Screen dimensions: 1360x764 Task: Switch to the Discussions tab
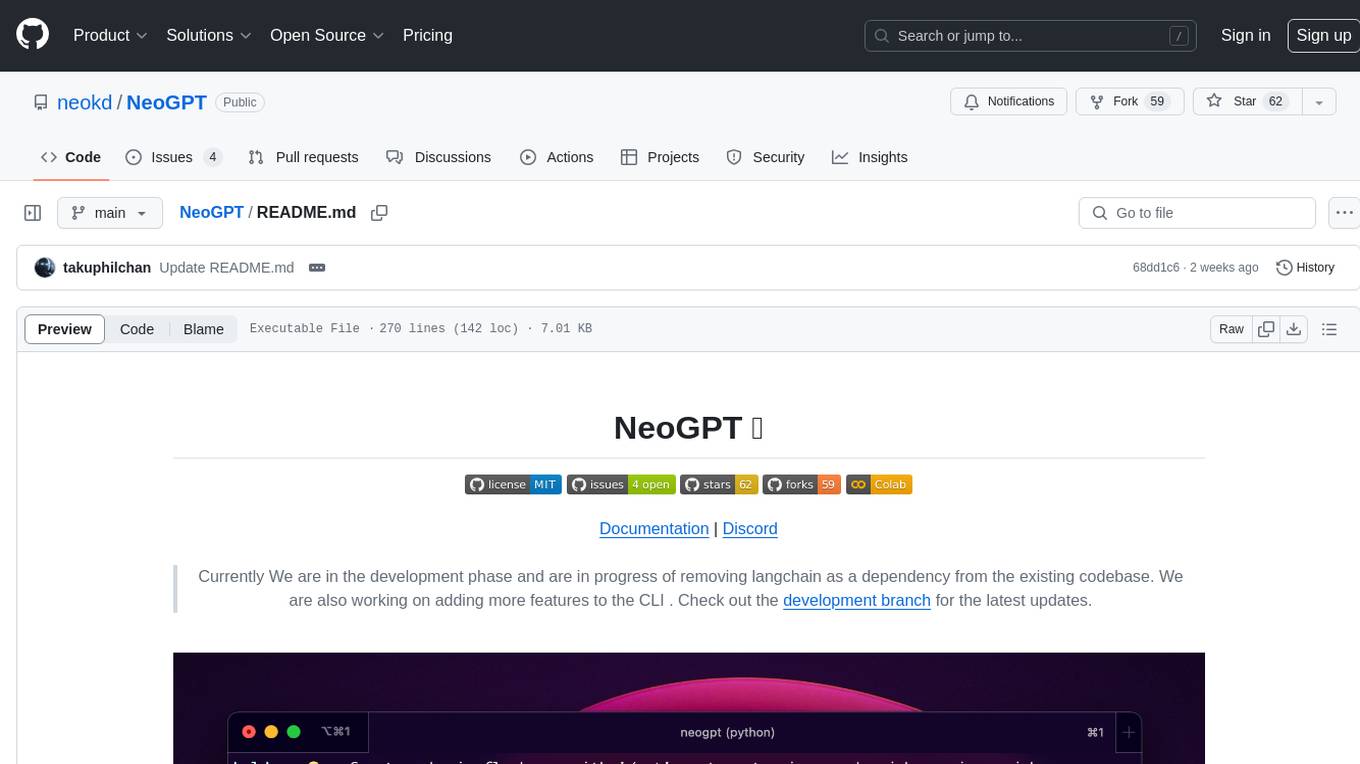pos(439,157)
